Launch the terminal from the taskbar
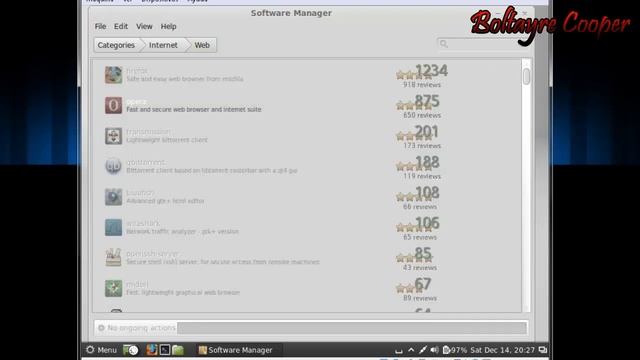The height and width of the screenshot is (360, 640). (165, 350)
